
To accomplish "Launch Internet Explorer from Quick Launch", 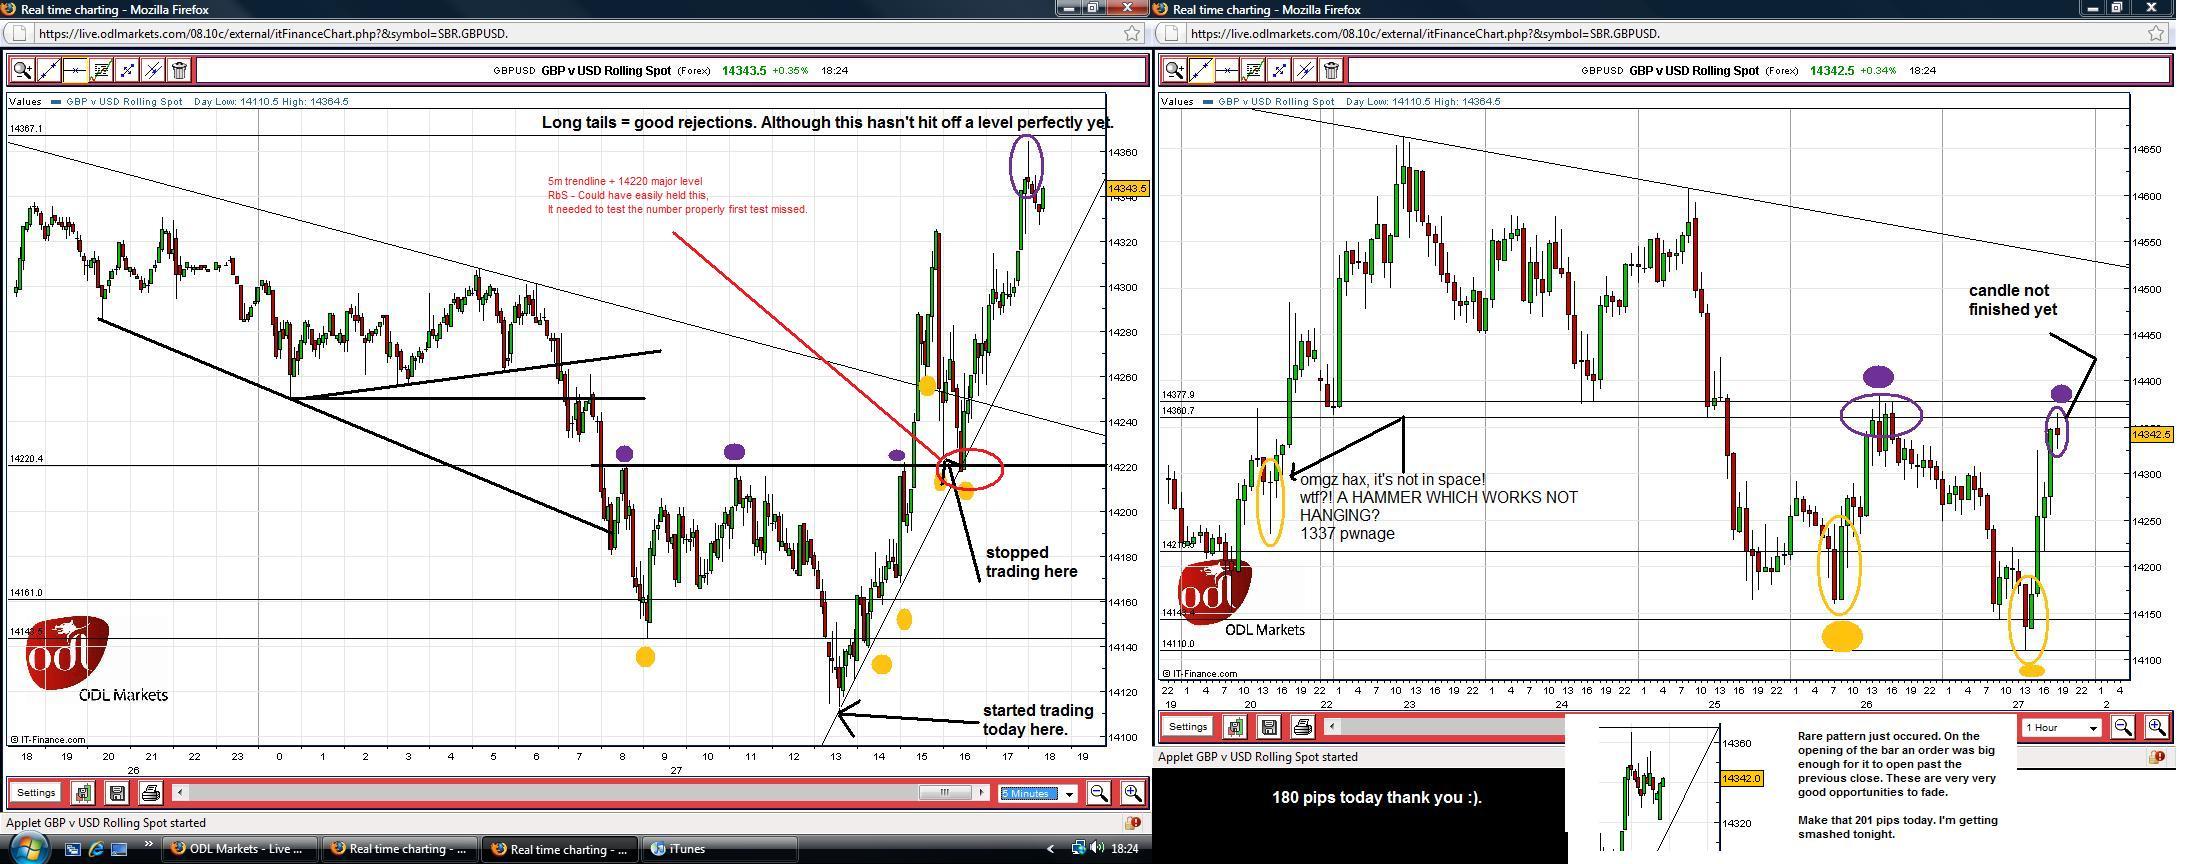I will [96, 849].
